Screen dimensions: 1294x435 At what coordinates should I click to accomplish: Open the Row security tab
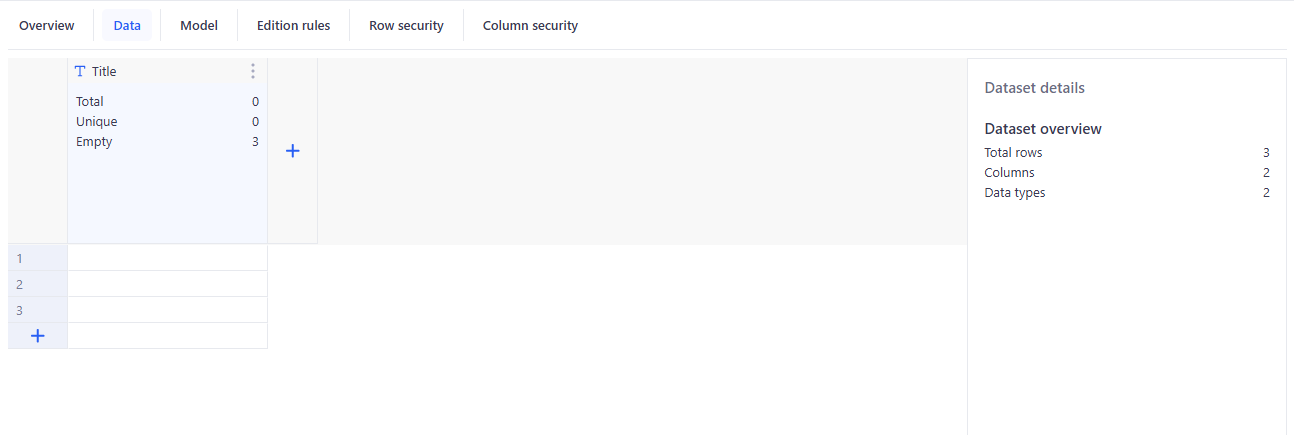pyautogui.click(x=406, y=26)
